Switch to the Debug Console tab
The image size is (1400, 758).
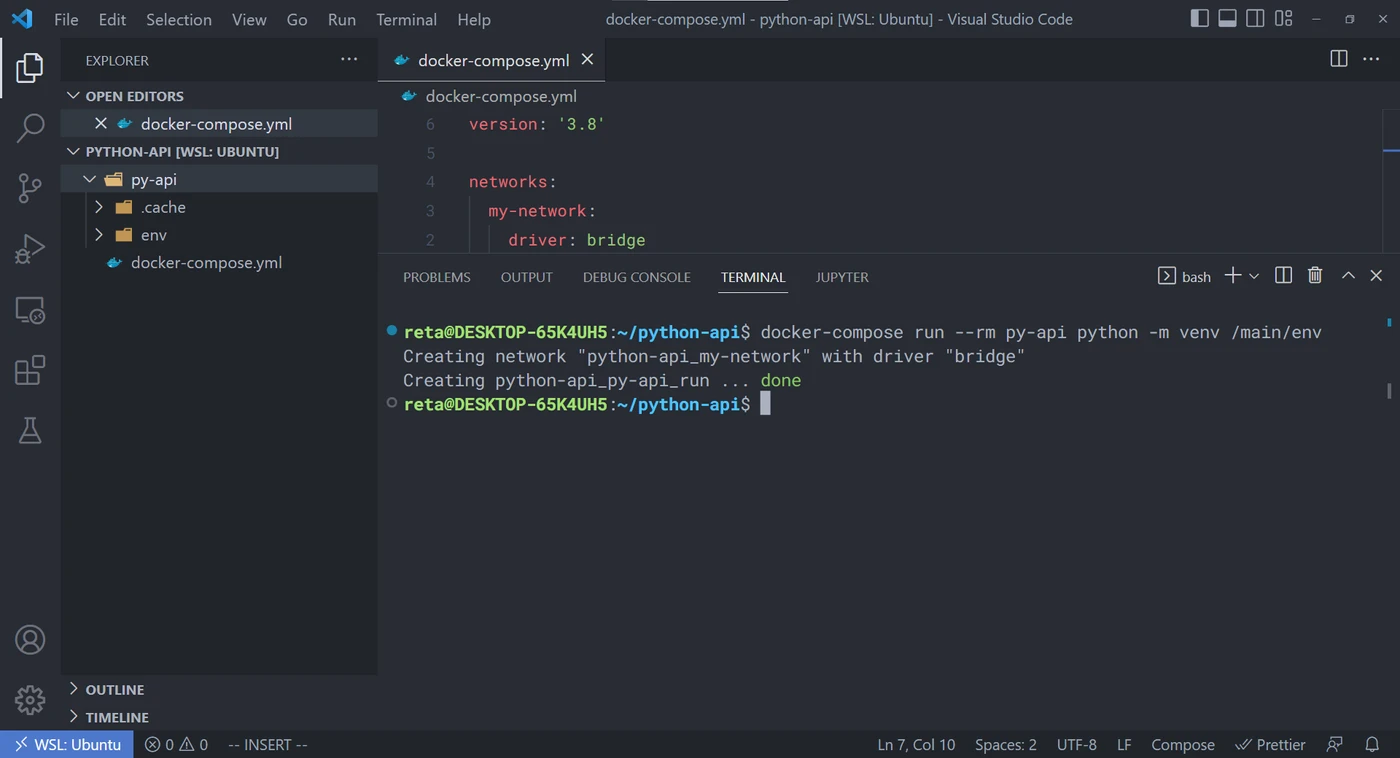(x=637, y=277)
